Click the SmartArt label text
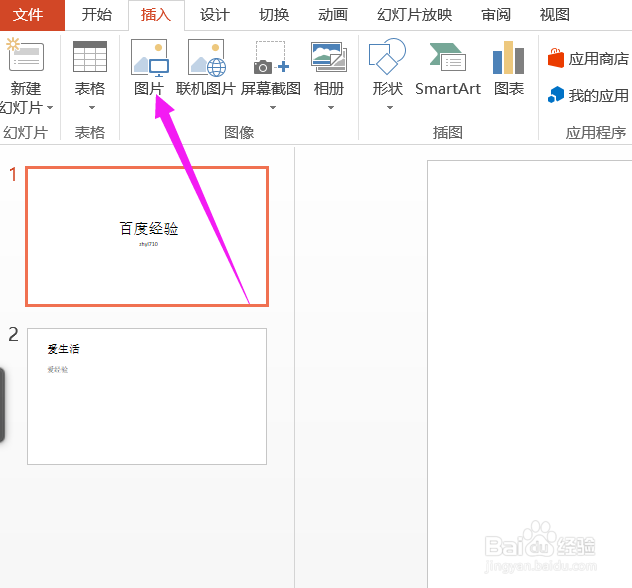Viewport: 632px width, 588px height. [x=448, y=89]
